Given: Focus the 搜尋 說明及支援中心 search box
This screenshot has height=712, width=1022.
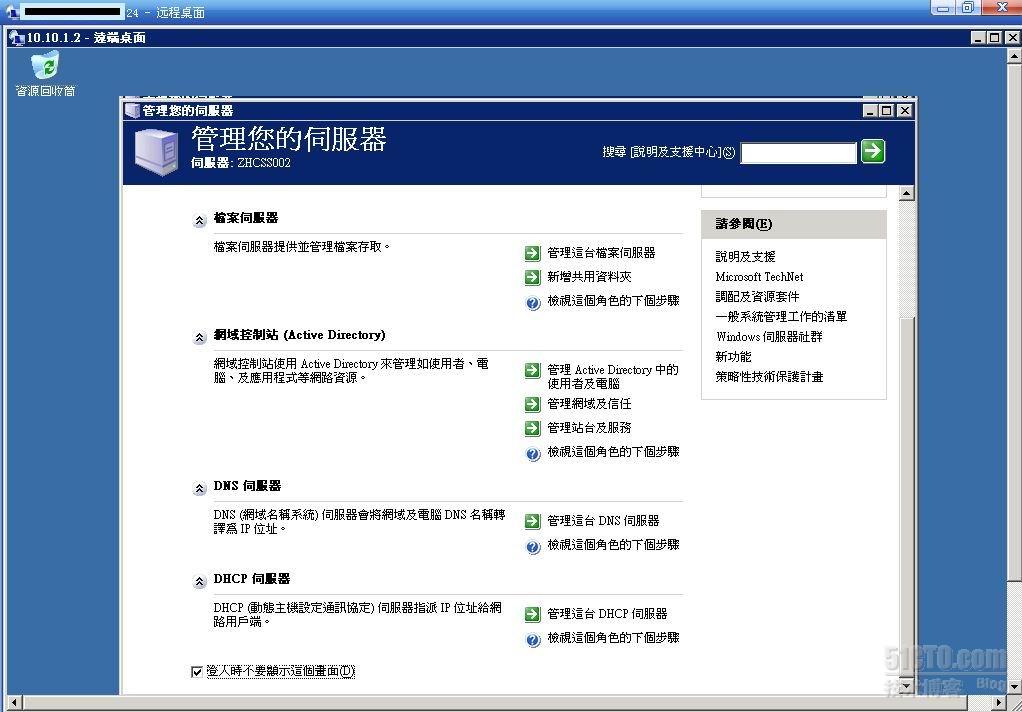Looking at the screenshot, I should click(798, 153).
